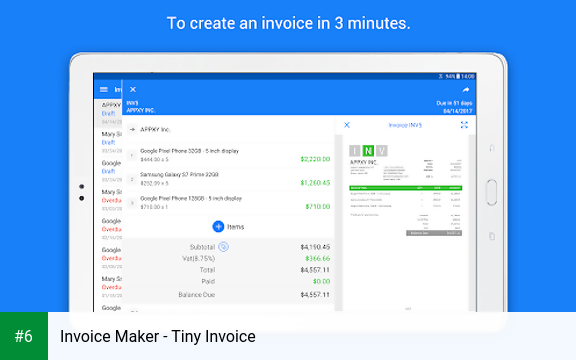Add items with the blue plus button

218,227
